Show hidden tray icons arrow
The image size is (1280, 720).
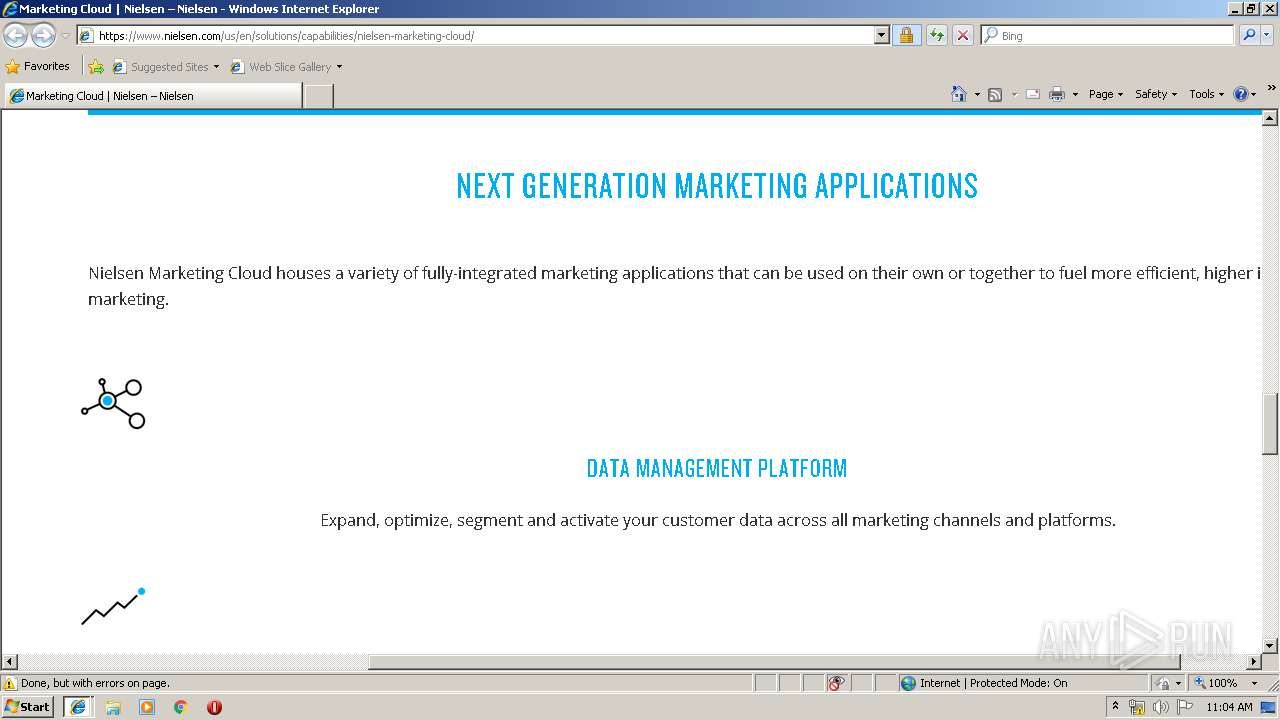[x=1116, y=706]
